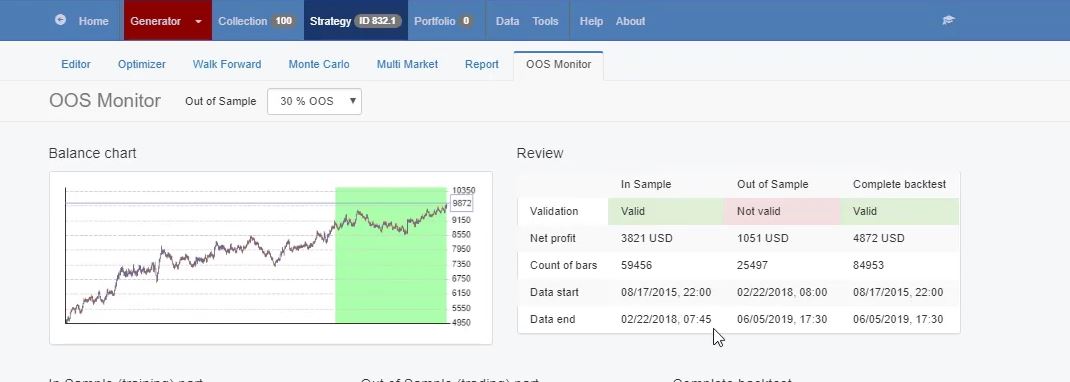Image resolution: width=1070 pixels, height=382 pixels.
Task: Click the Net profit row label
Action: 553,238
